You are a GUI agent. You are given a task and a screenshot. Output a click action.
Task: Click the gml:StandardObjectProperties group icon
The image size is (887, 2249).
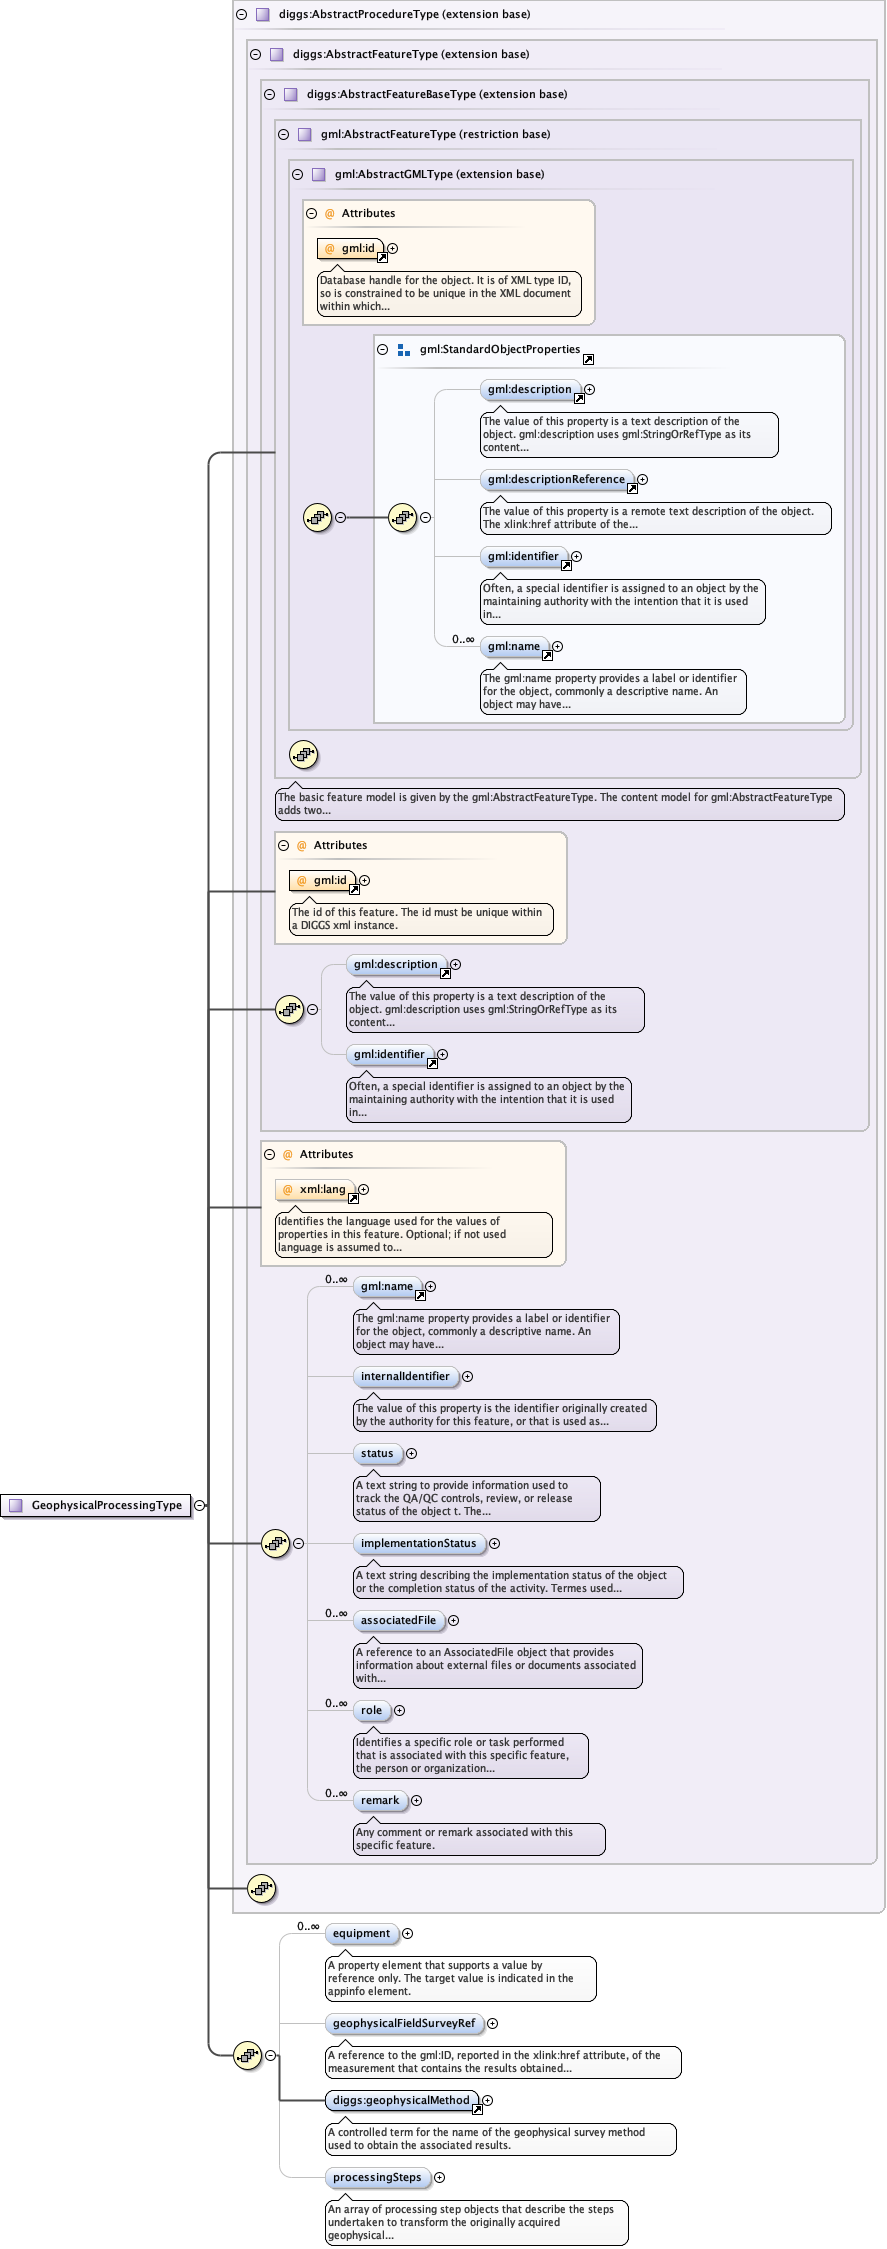coord(404,350)
